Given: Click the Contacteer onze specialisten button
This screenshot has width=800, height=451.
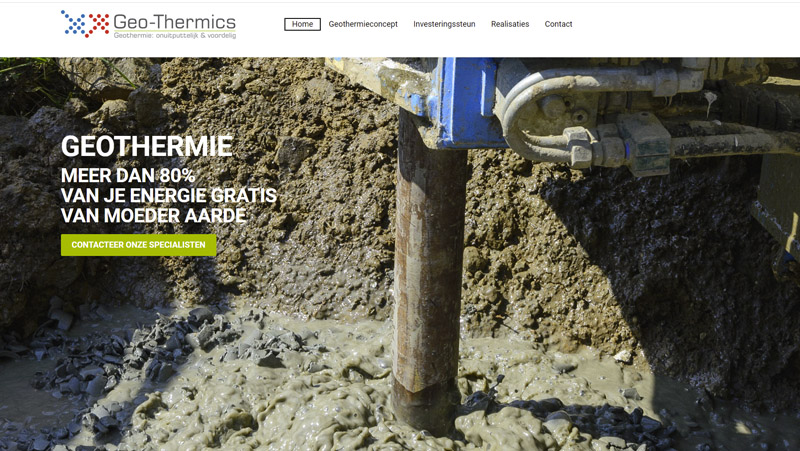Looking at the screenshot, I should [x=138, y=245].
